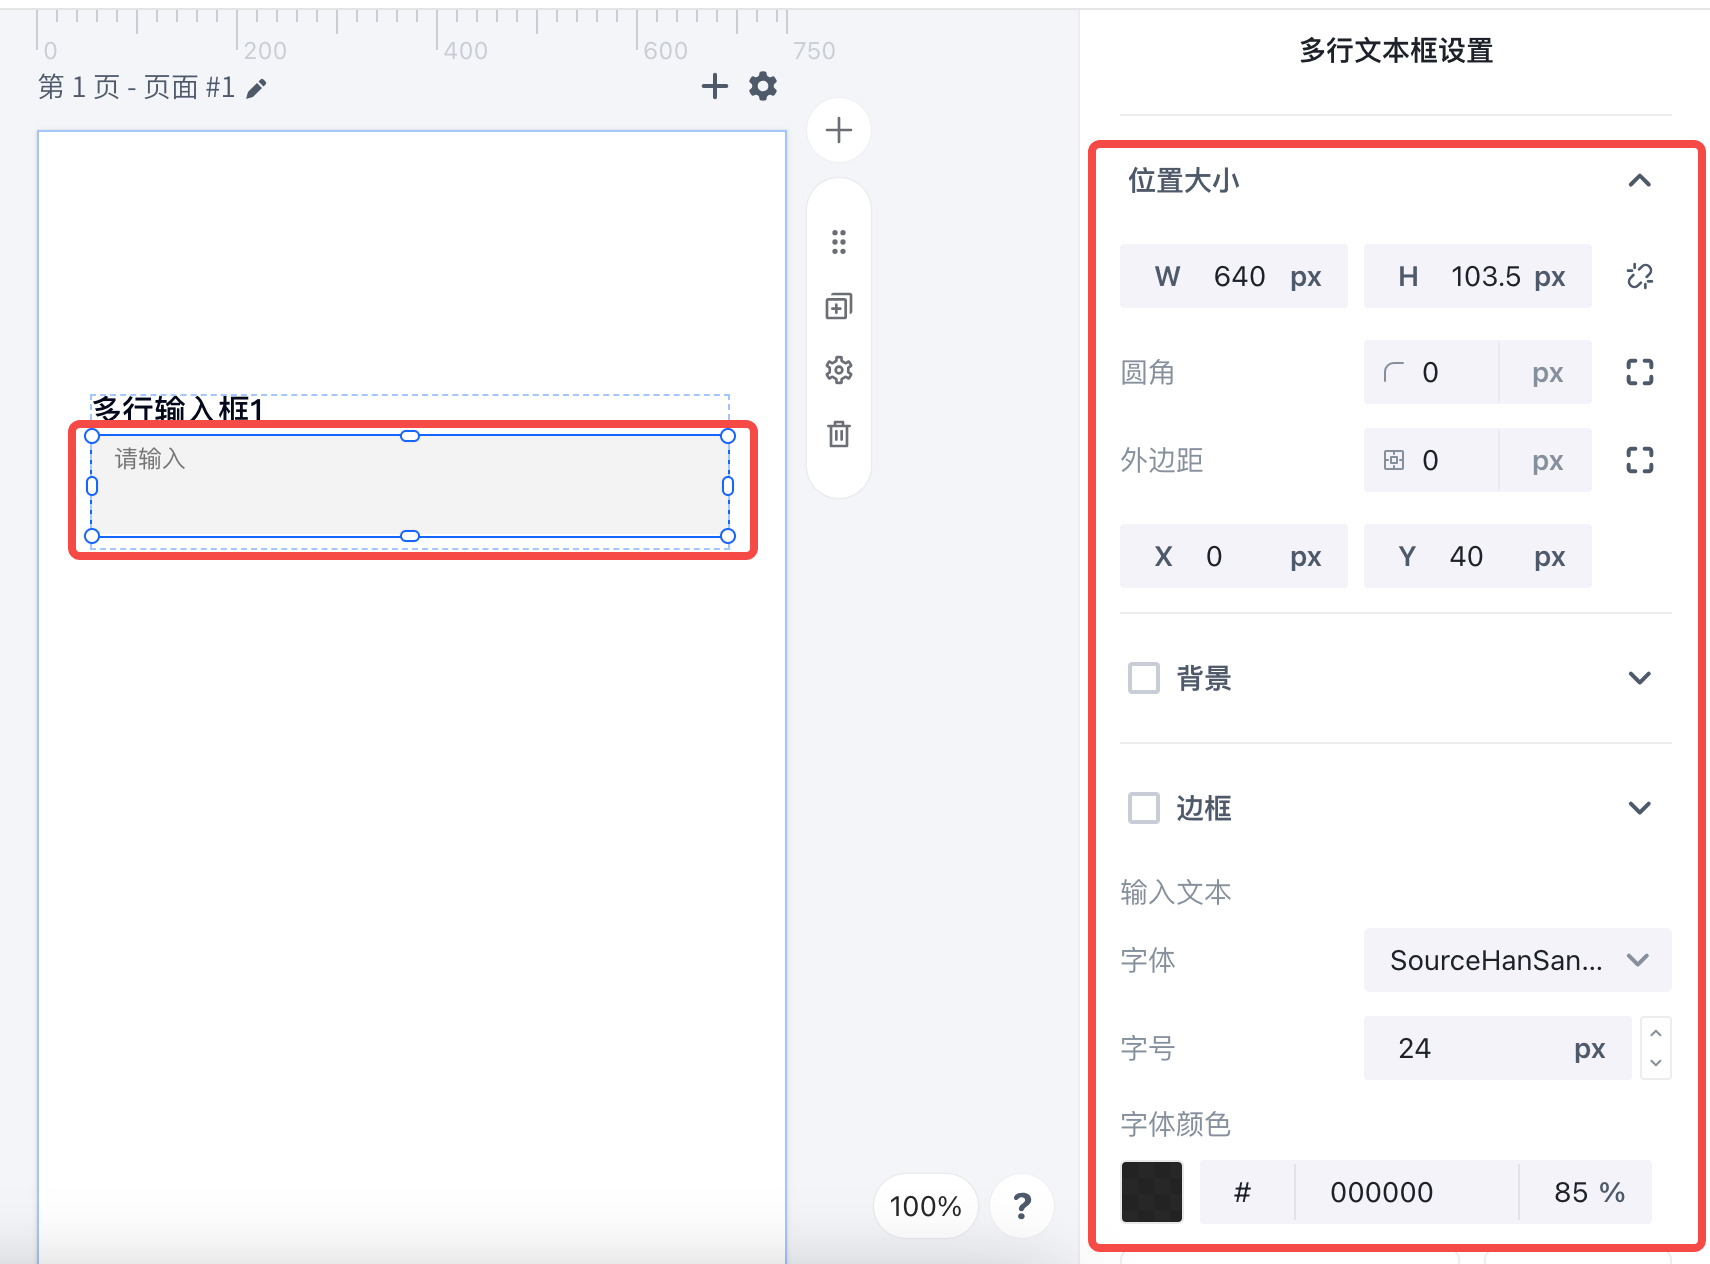
Task: Expand the 边框 section chevron
Action: tap(1640, 808)
